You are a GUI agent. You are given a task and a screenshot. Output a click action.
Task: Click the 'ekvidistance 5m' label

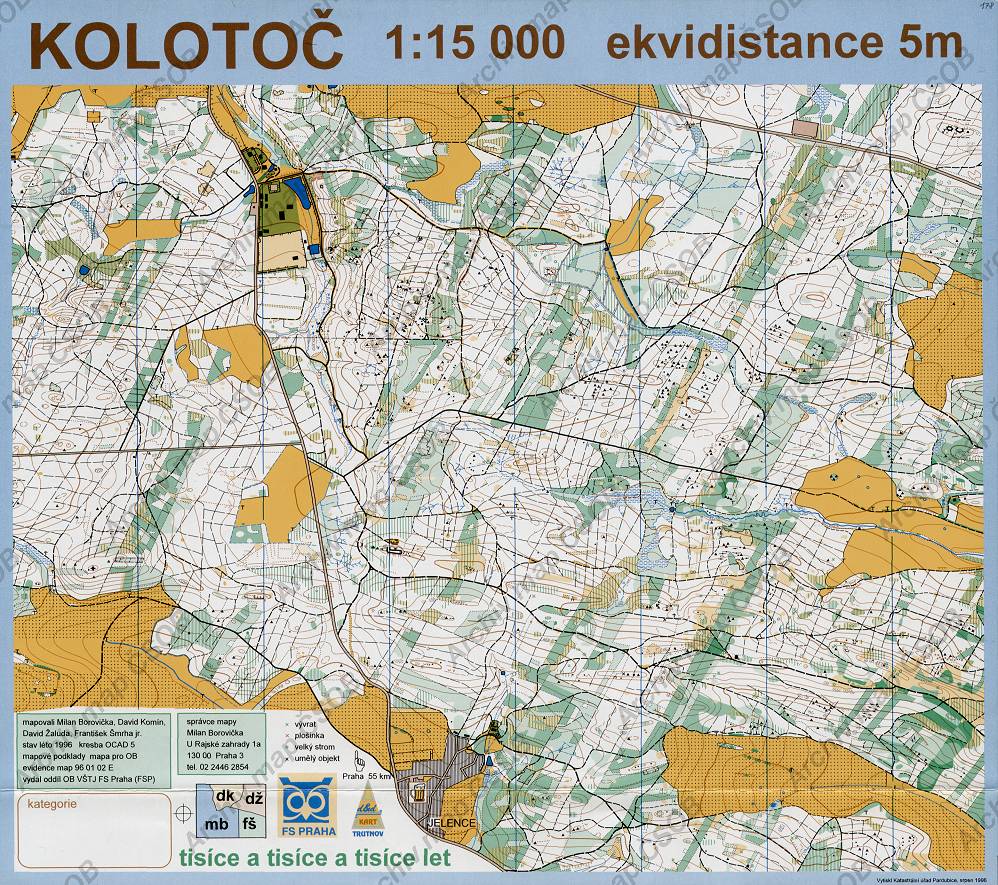click(784, 44)
